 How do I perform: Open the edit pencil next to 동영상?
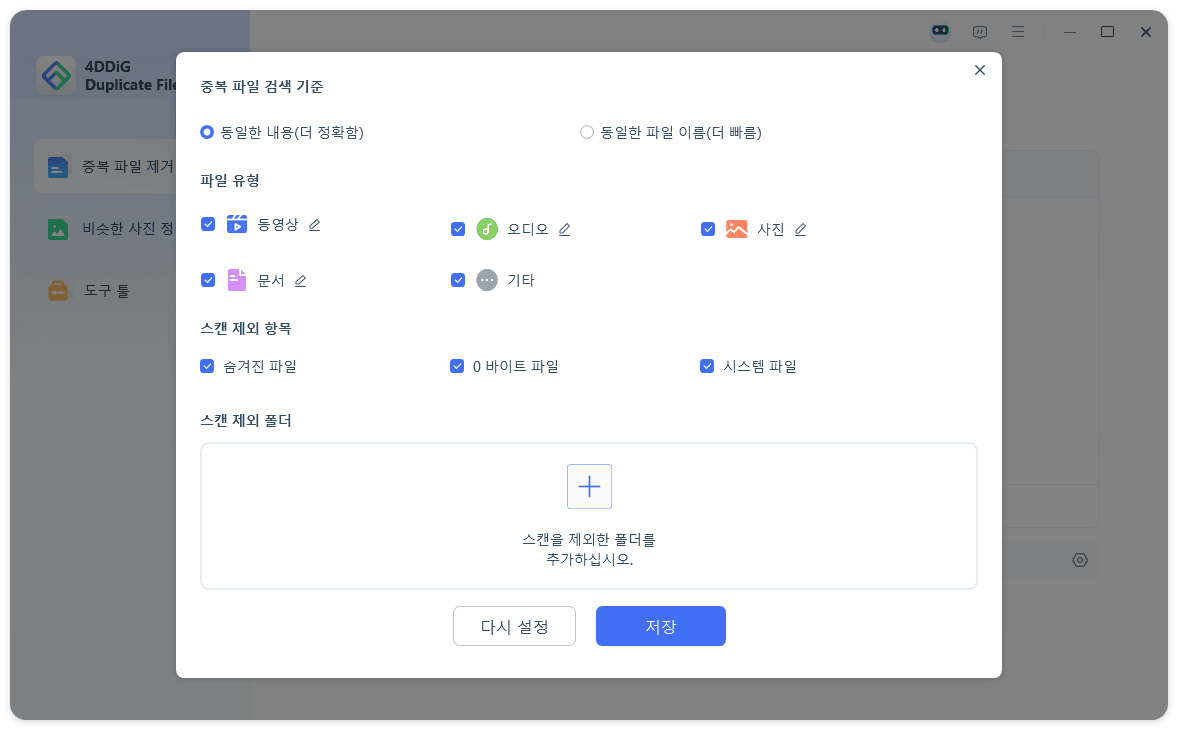click(x=314, y=225)
